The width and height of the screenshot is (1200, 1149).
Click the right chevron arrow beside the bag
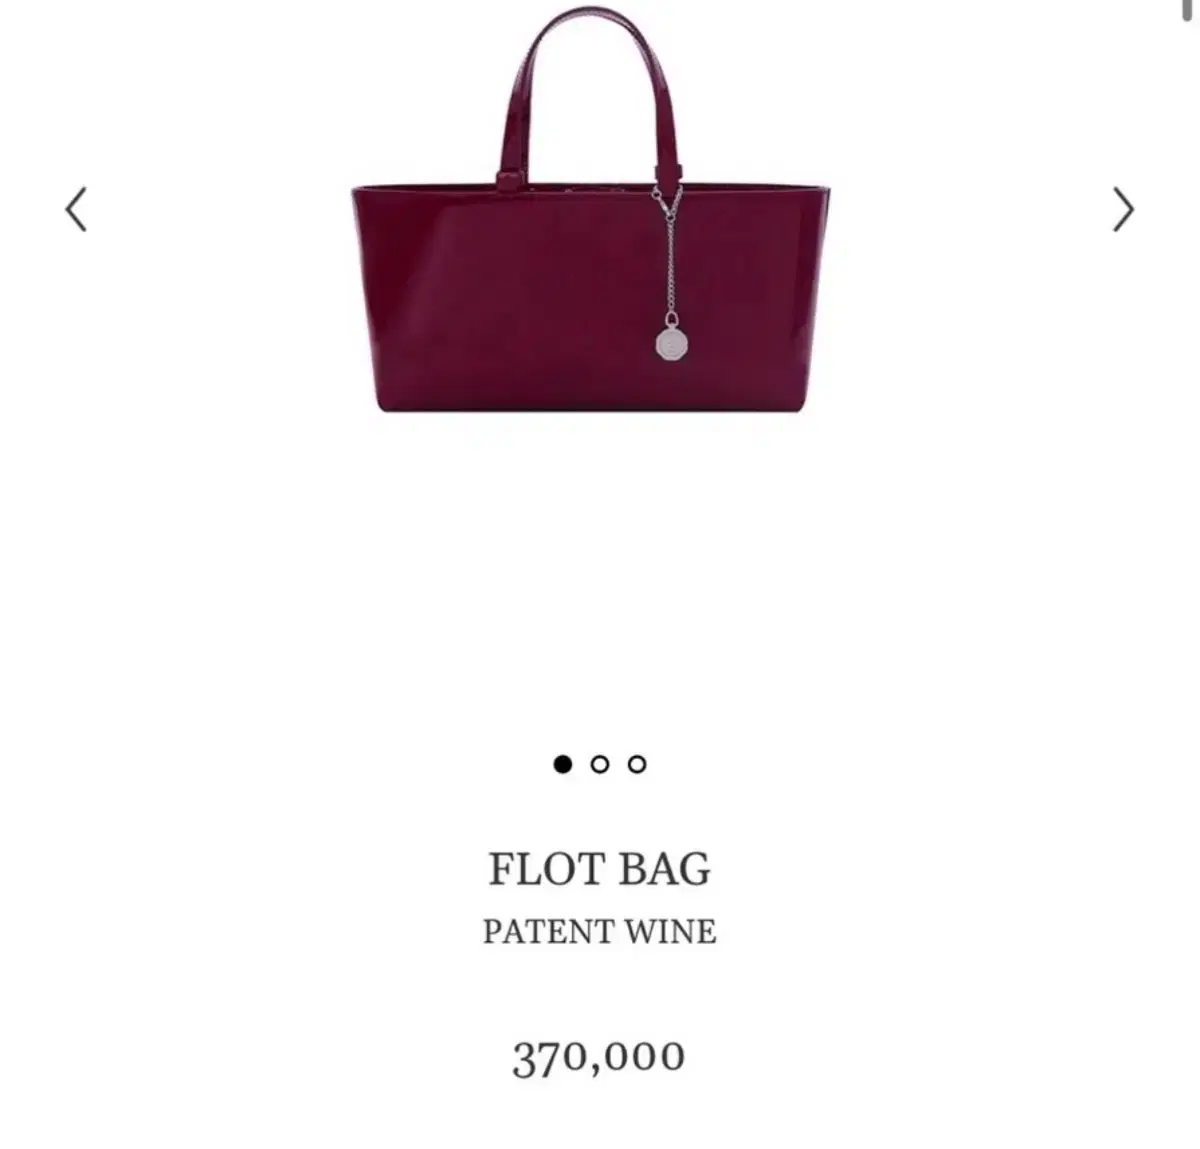pos(1124,210)
